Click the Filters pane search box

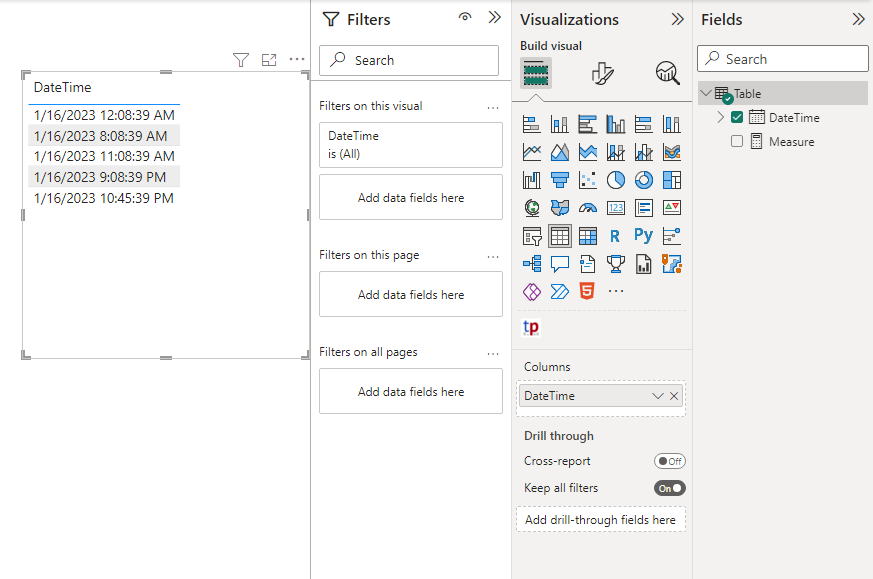pos(409,60)
